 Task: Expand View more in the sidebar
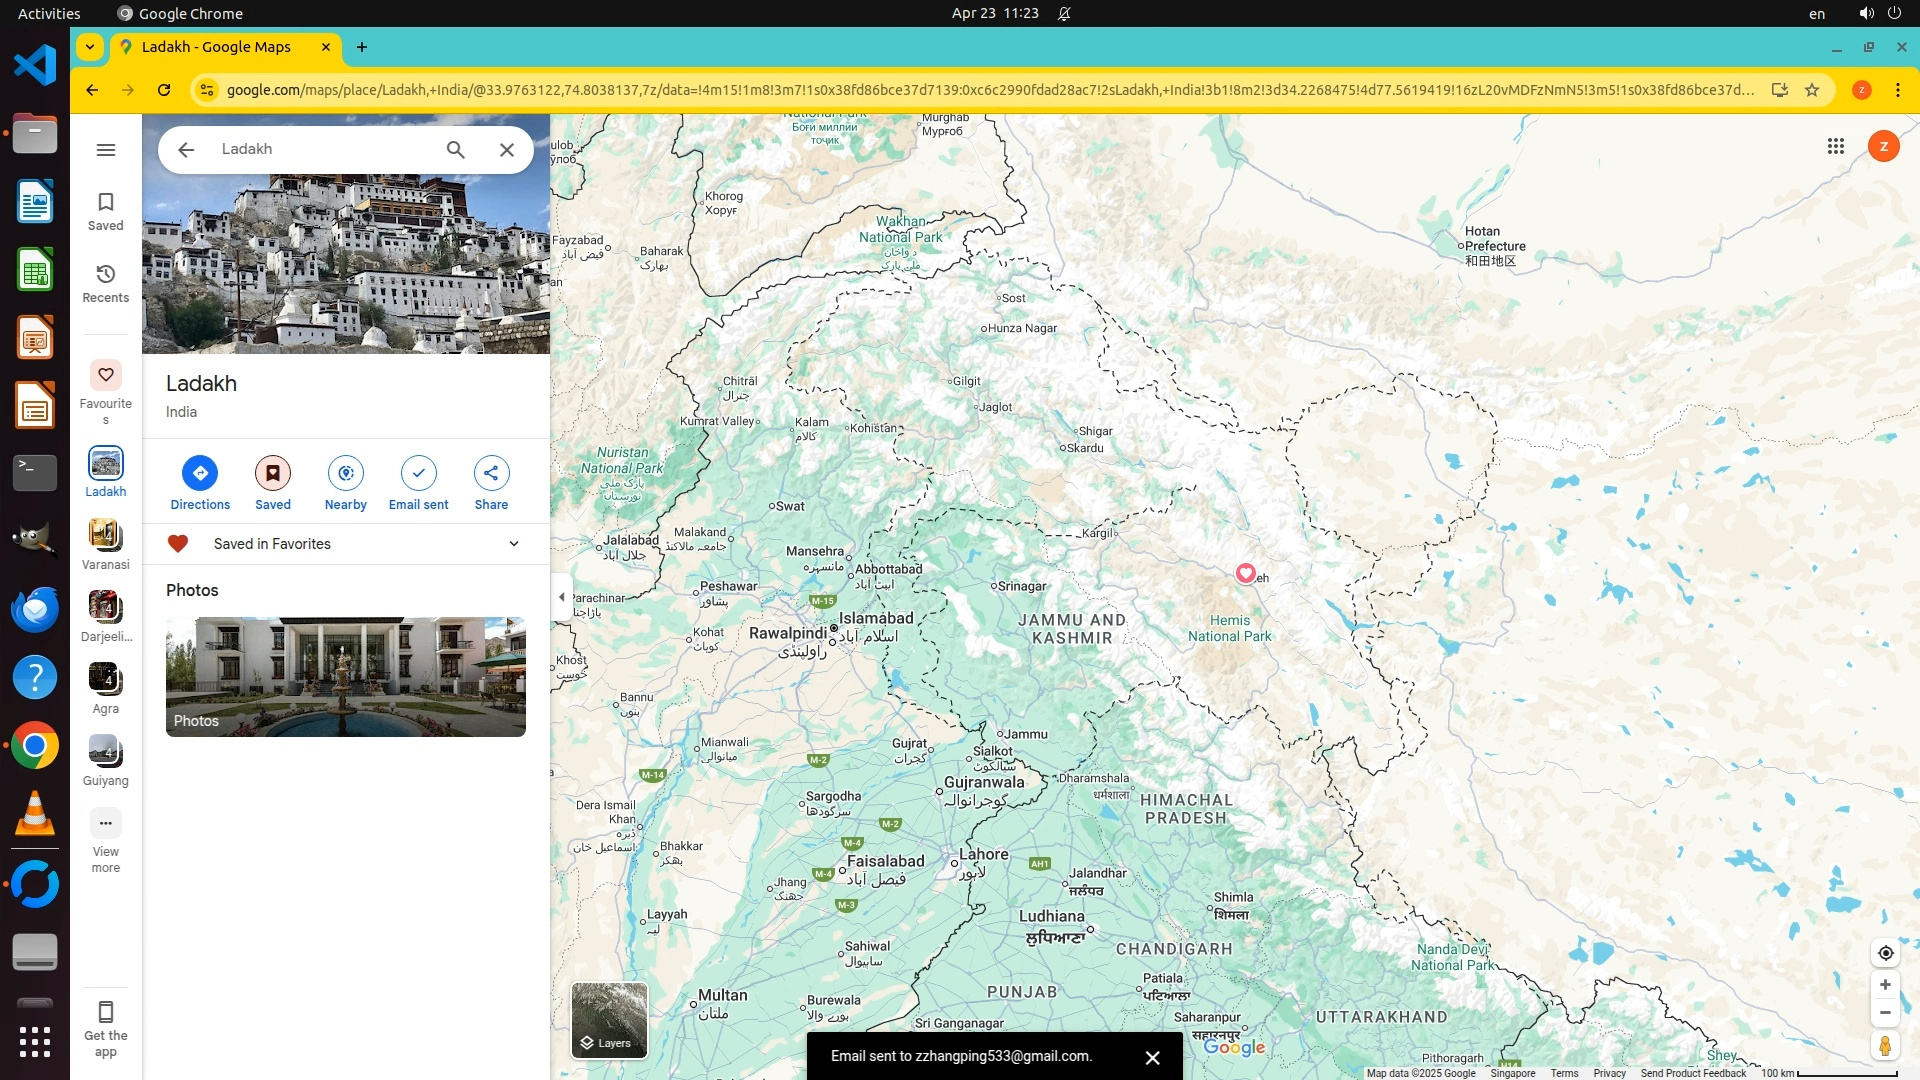tap(106, 840)
